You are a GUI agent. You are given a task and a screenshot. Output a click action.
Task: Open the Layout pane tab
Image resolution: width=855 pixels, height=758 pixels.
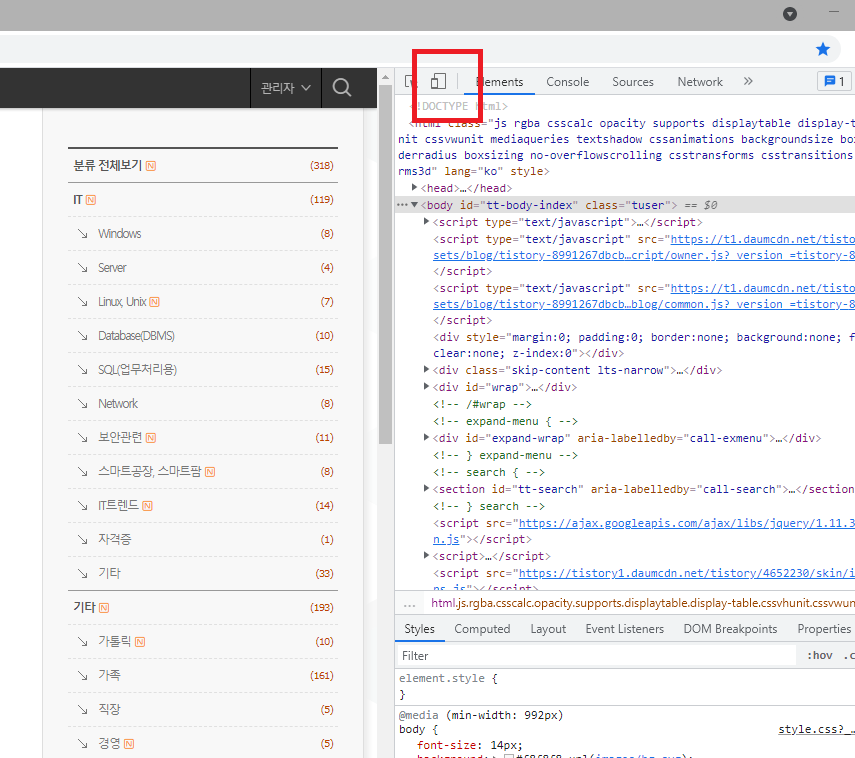click(548, 629)
